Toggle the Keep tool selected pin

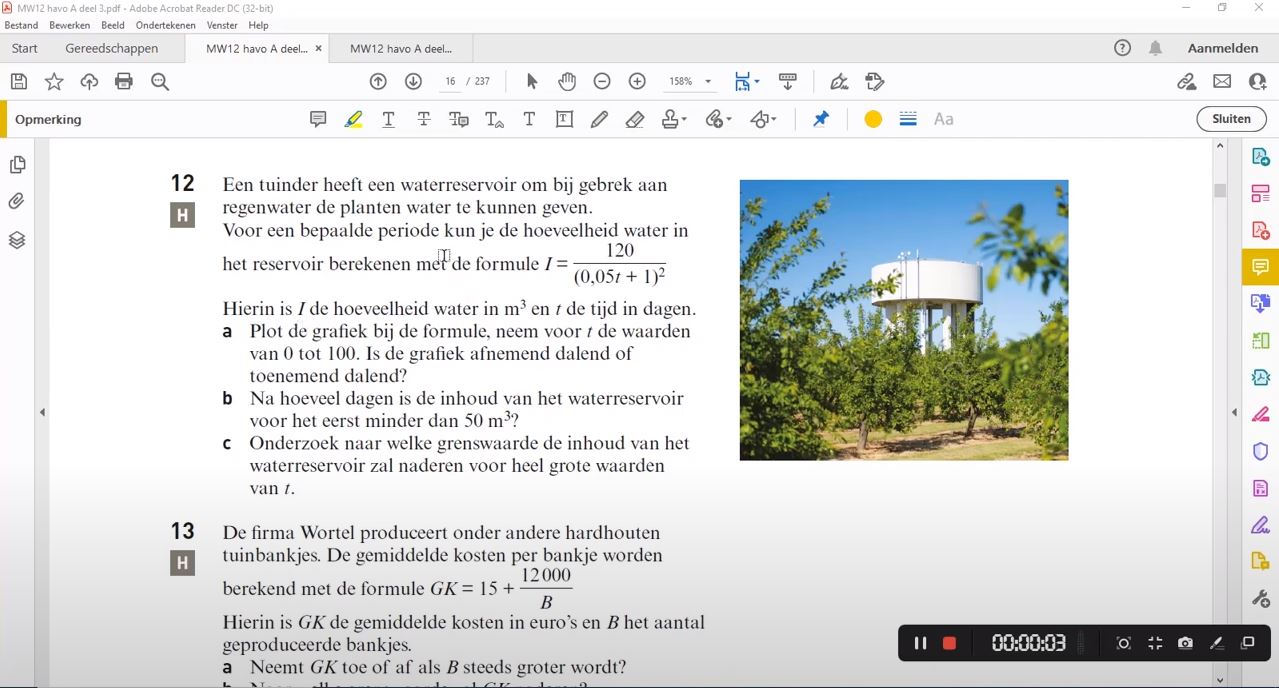point(821,119)
